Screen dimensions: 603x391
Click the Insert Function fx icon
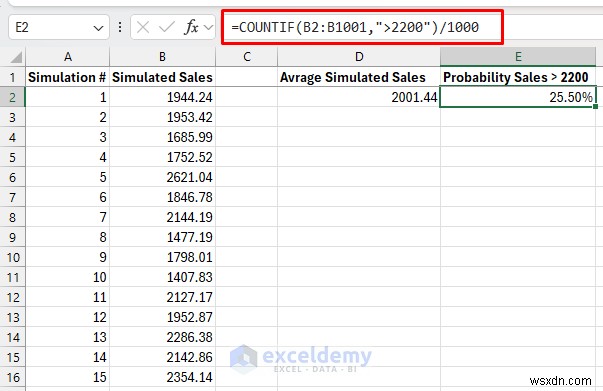(x=191, y=27)
